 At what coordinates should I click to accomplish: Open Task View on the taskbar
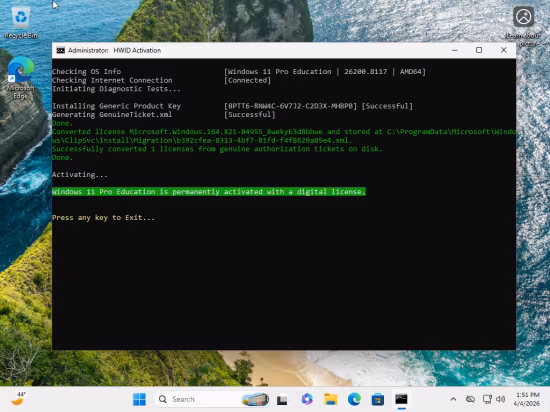[282, 400]
